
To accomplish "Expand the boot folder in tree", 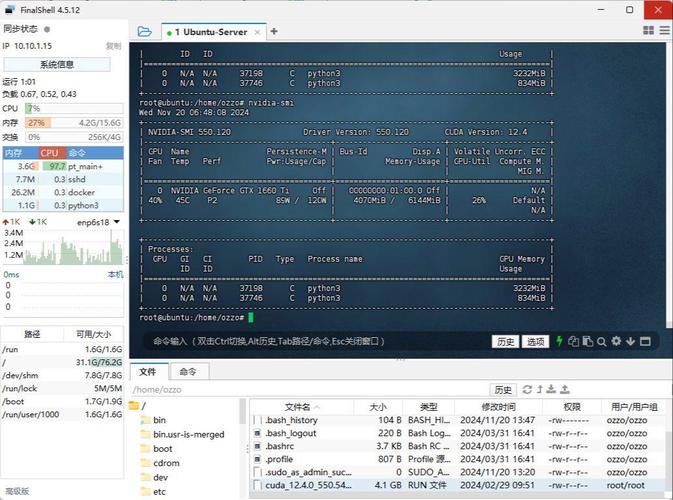I will (x=163, y=449).
